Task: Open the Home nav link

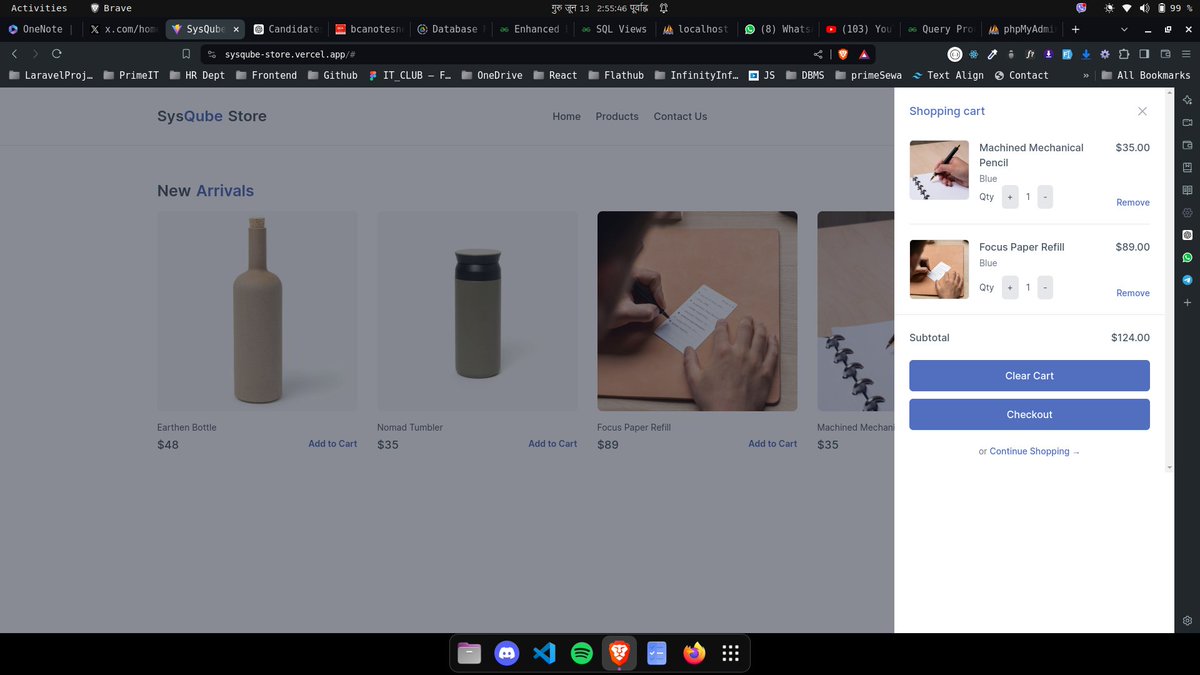Action: (566, 116)
